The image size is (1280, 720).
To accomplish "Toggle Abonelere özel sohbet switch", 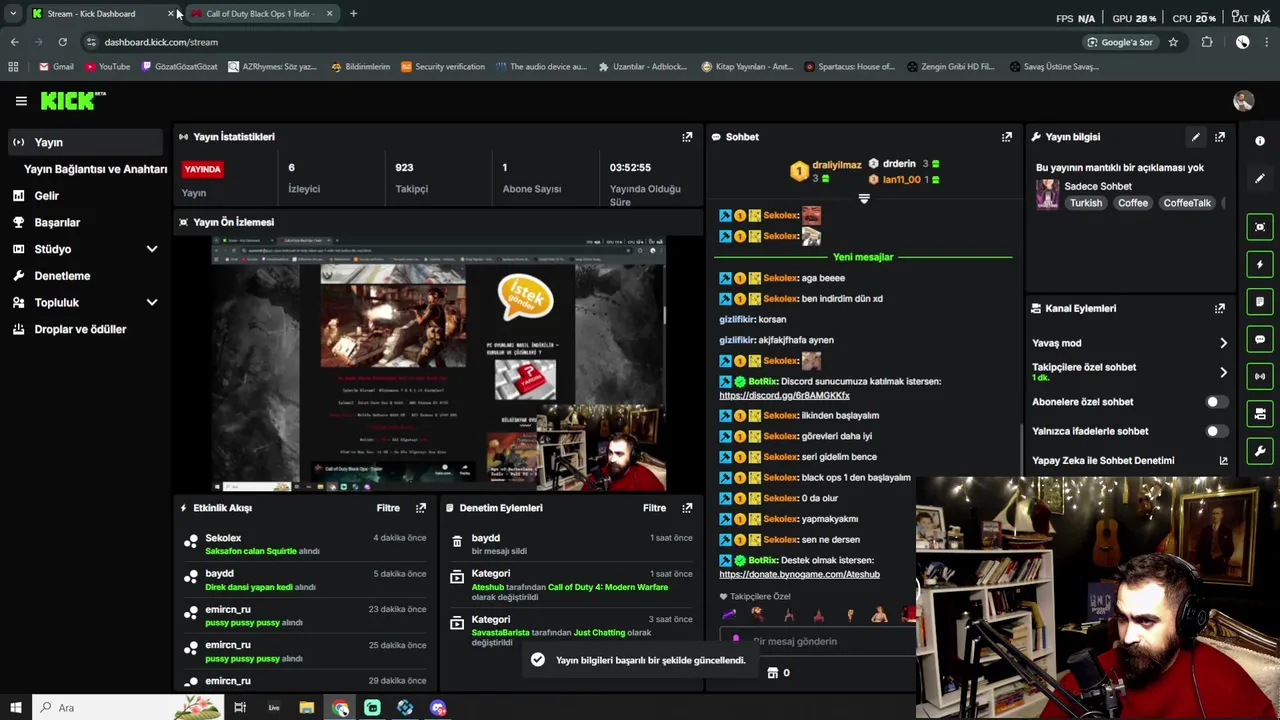I will tap(1216, 402).
